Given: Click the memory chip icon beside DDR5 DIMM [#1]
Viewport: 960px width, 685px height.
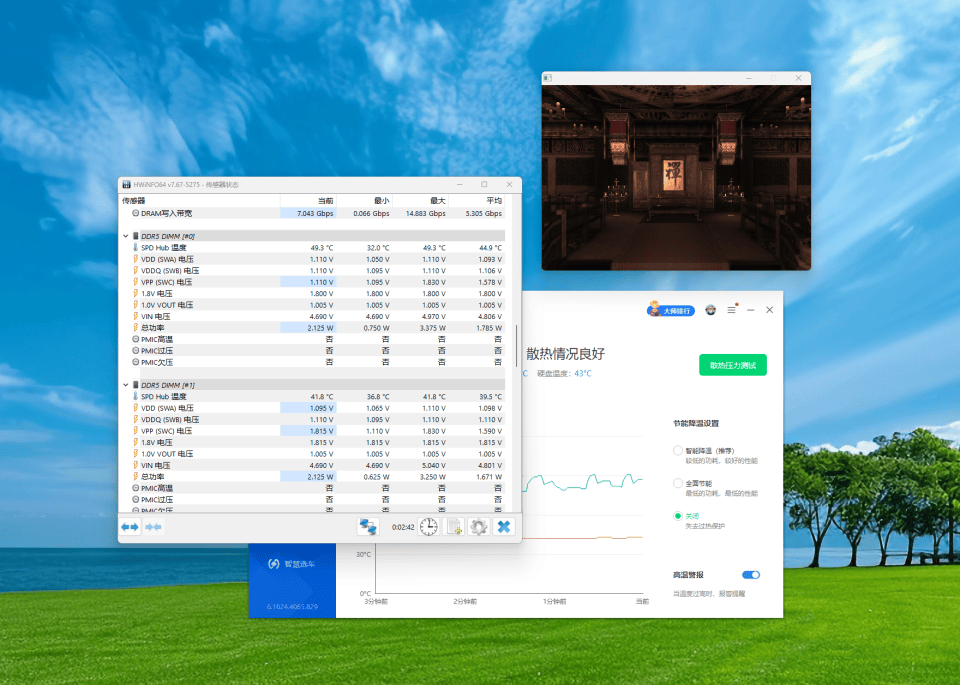Looking at the screenshot, I should [x=135, y=385].
